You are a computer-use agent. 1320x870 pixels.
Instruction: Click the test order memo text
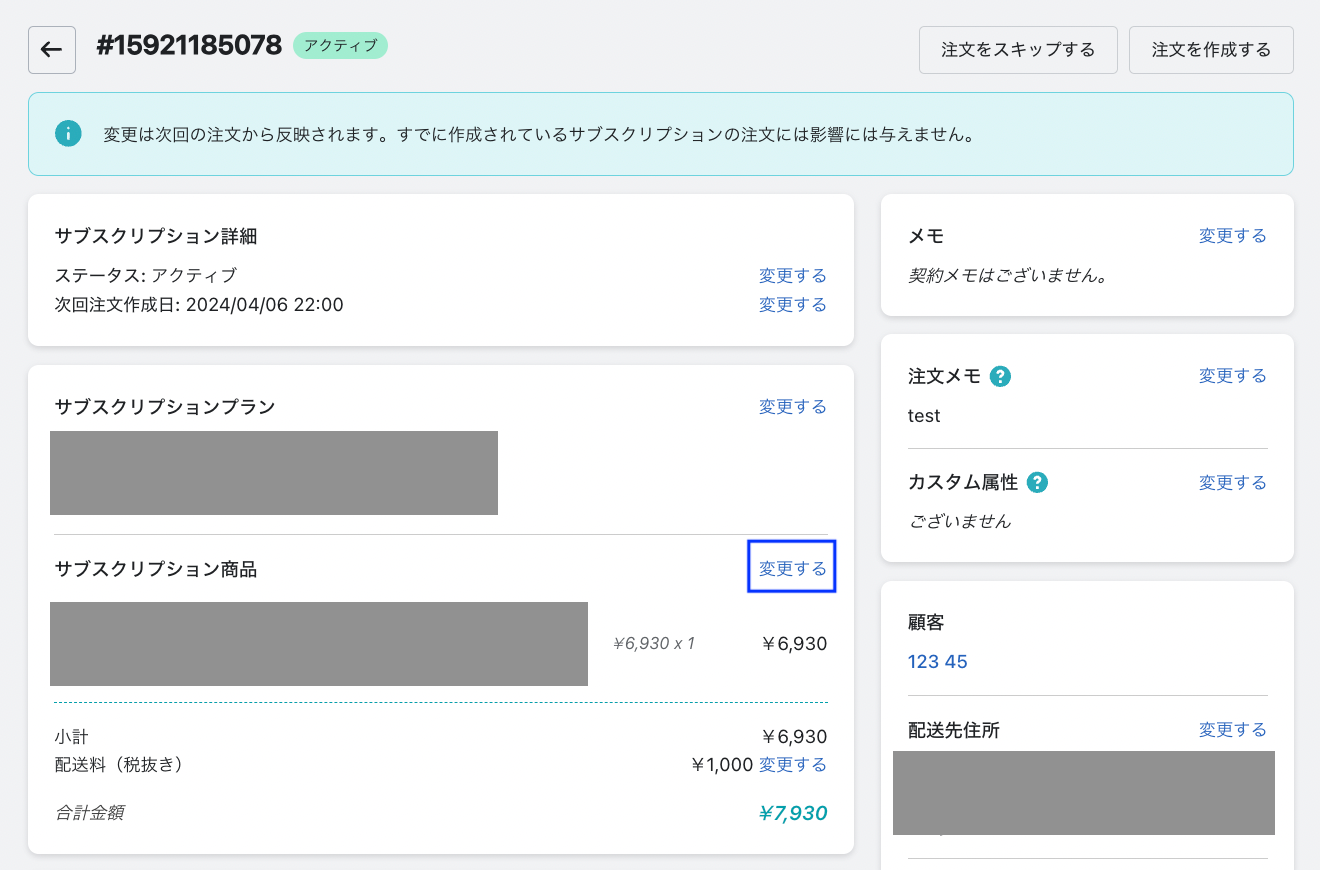pos(924,416)
